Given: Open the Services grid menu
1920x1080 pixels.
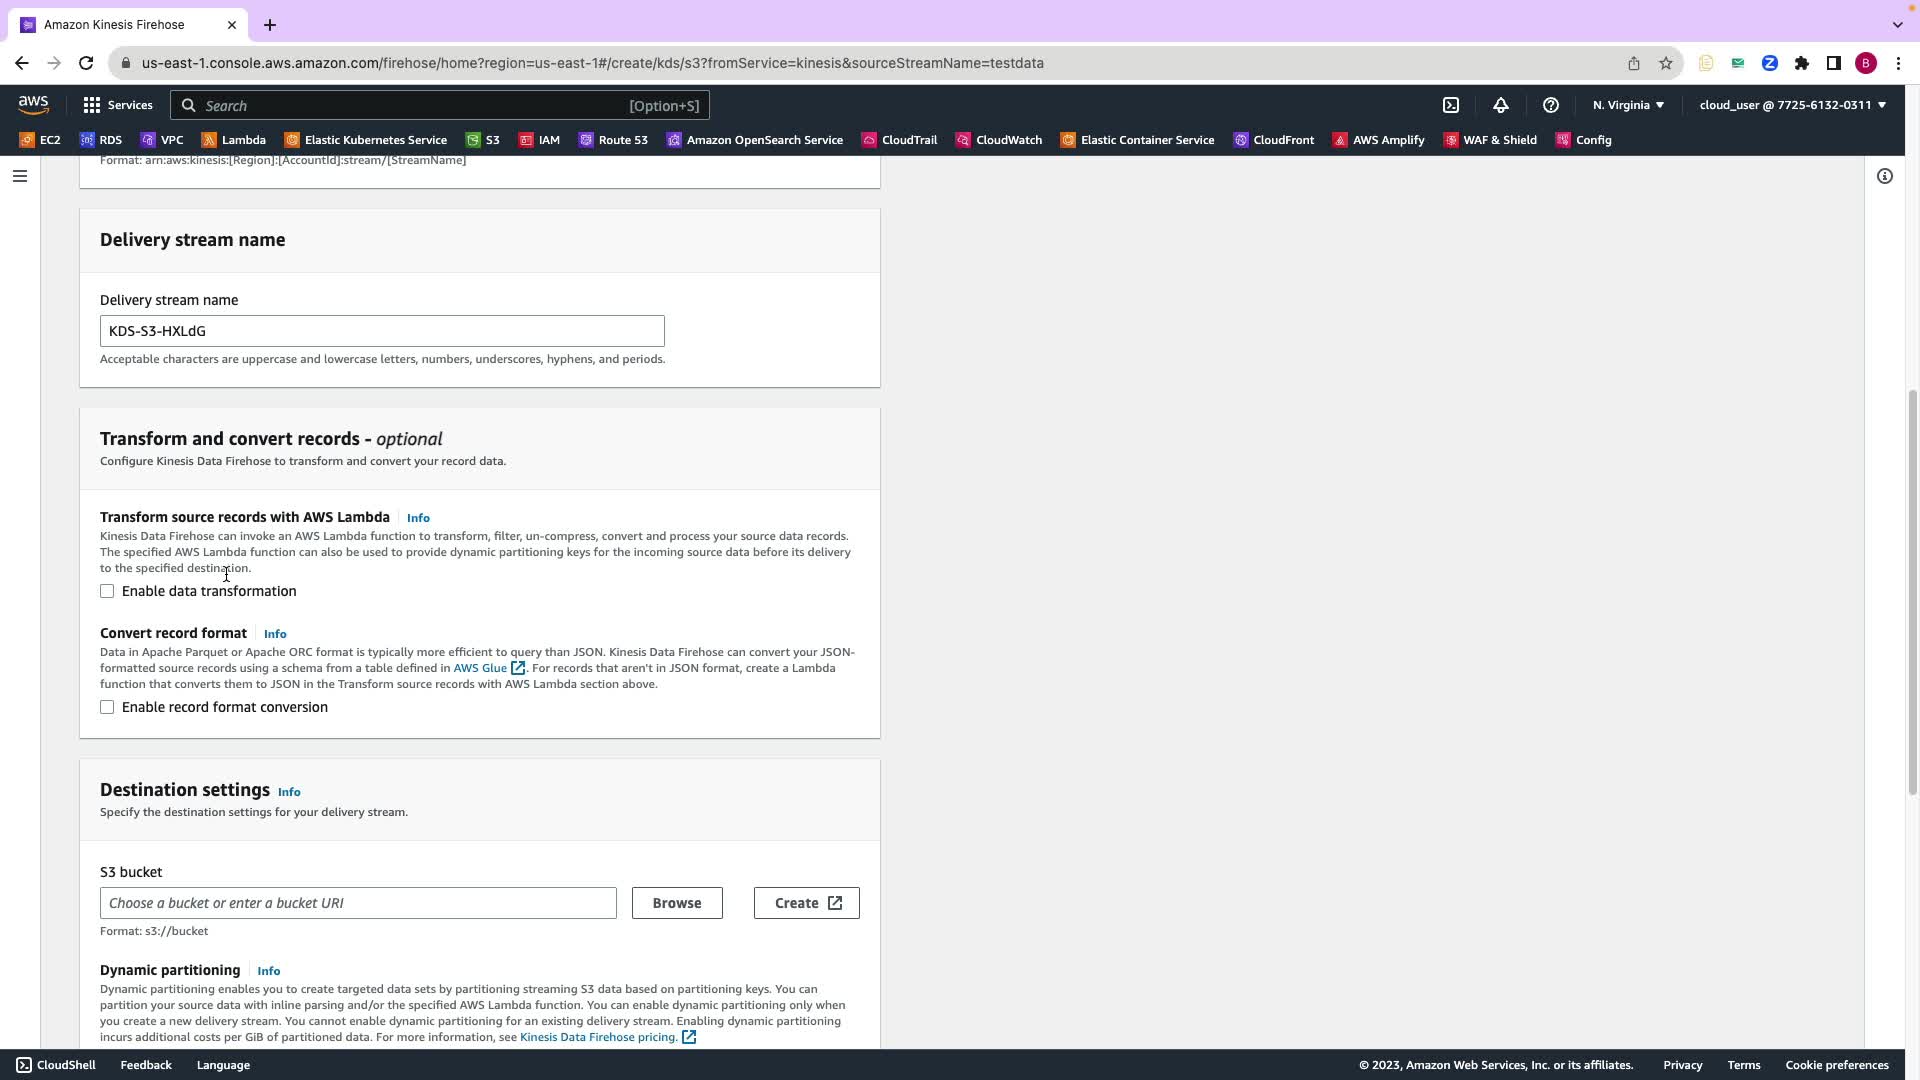Looking at the screenshot, I should [117, 105].
